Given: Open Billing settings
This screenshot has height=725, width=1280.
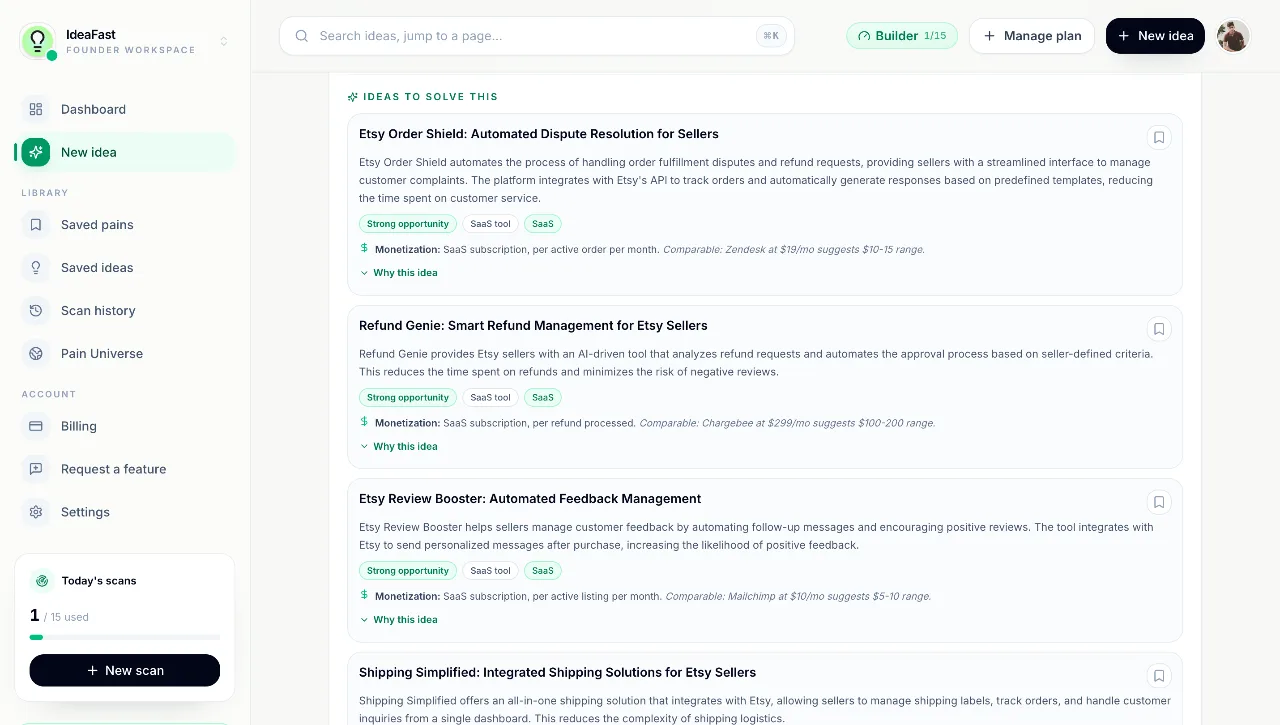Looking at the screenshot, I should pyautogui.click(x=125, y=426).
